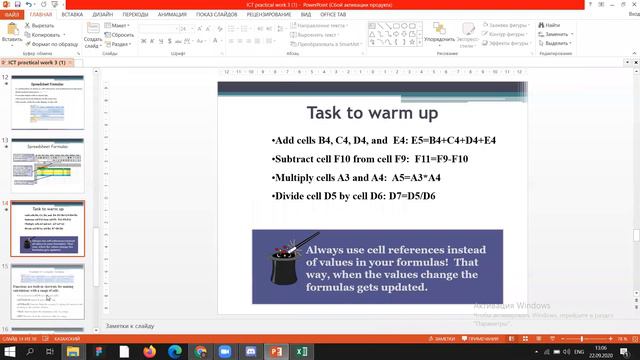Switch to the Slide Show (Показ слайдов) tab
This screenshot has width=640, height=360.
(216, 14)
